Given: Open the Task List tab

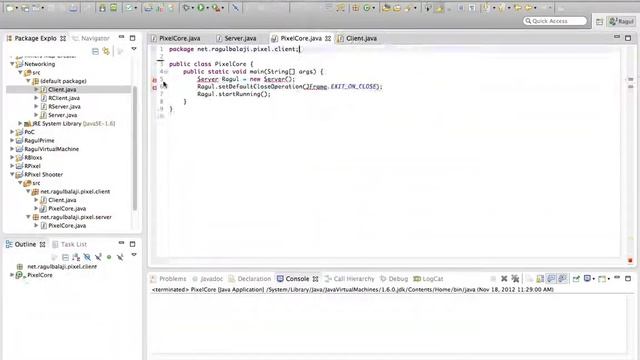Looking at the screenshot, I should tap(69, 244).
